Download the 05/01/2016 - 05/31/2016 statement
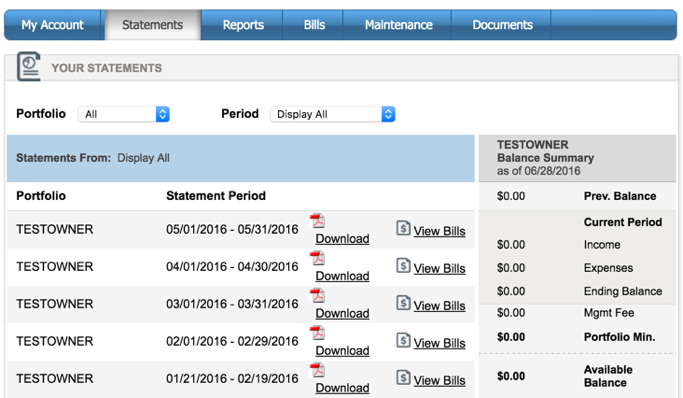The width and height of the screenshot is (683, 398). (x=342, y=239)
